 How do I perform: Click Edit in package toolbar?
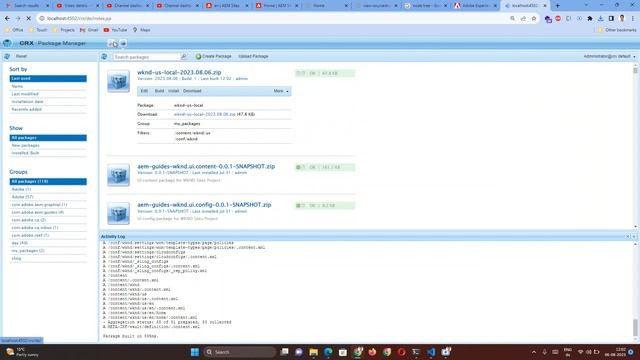pos(144,91)
